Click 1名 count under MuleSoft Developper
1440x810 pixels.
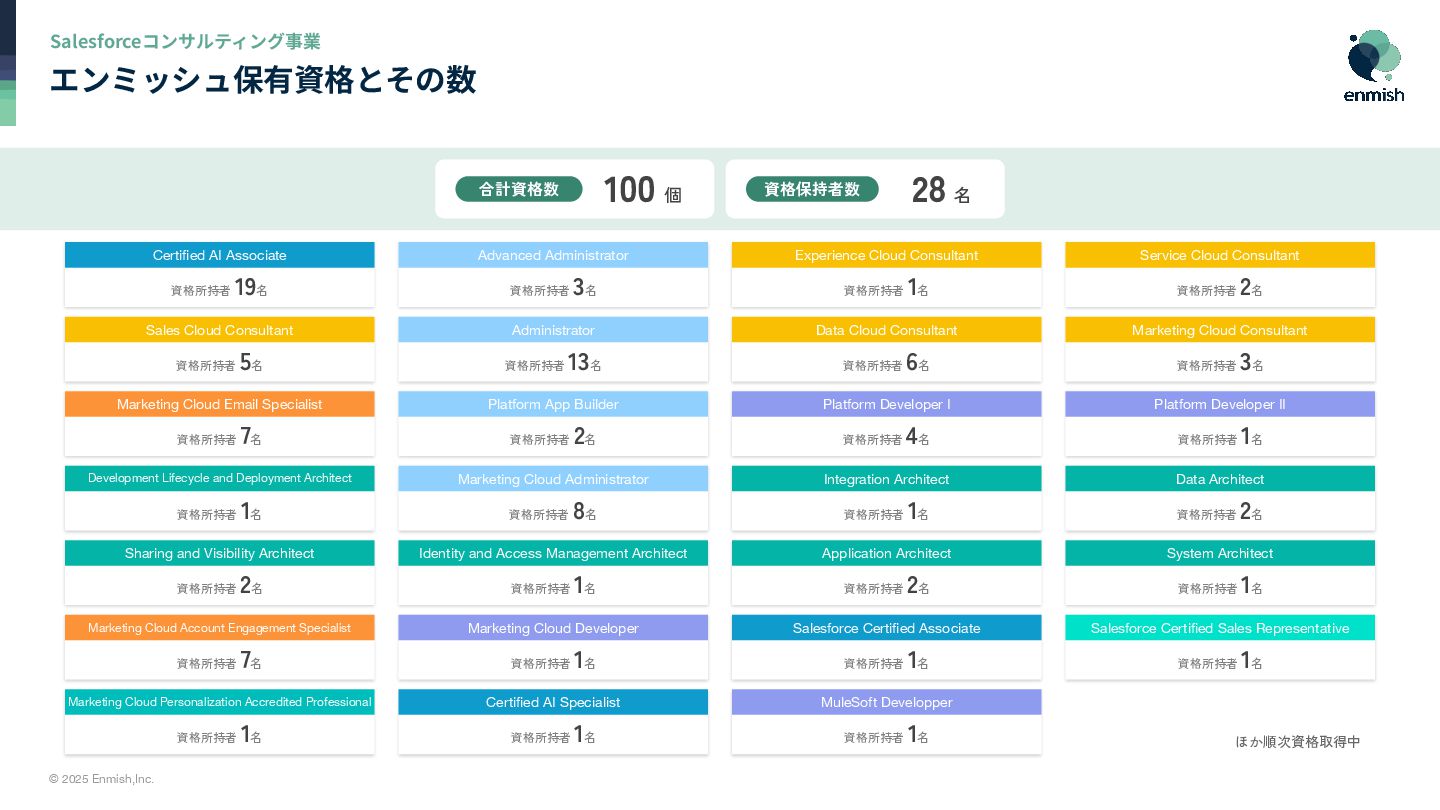[917, 735]
